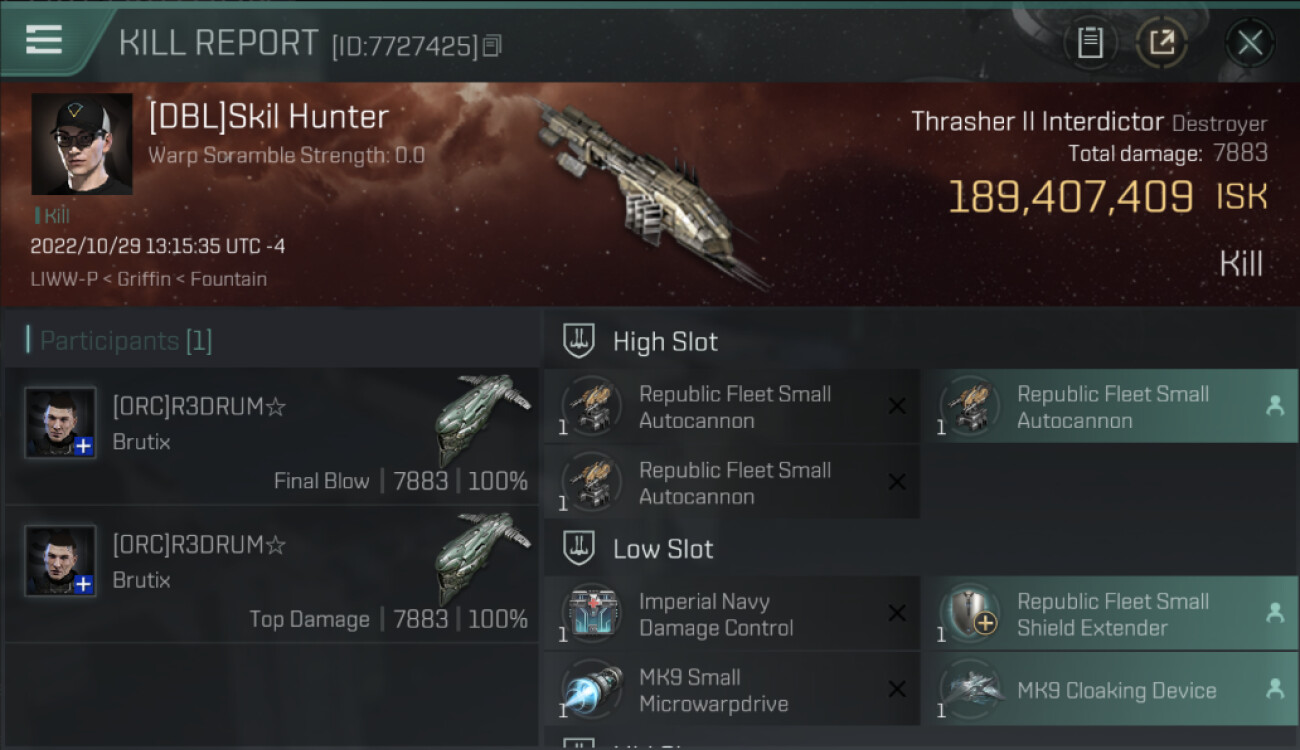1300x750 pixels.
Task: Click the share export icon
Action: (x=1161, y=43)
